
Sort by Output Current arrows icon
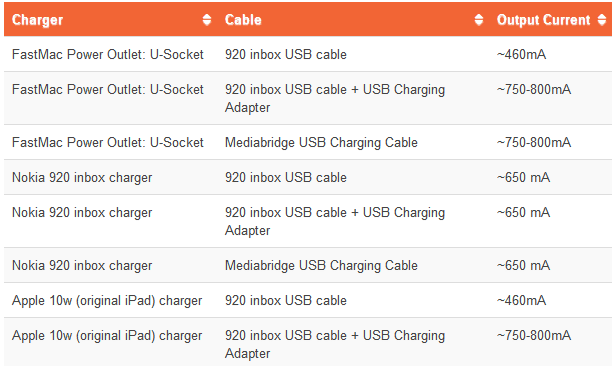[602, 20]
